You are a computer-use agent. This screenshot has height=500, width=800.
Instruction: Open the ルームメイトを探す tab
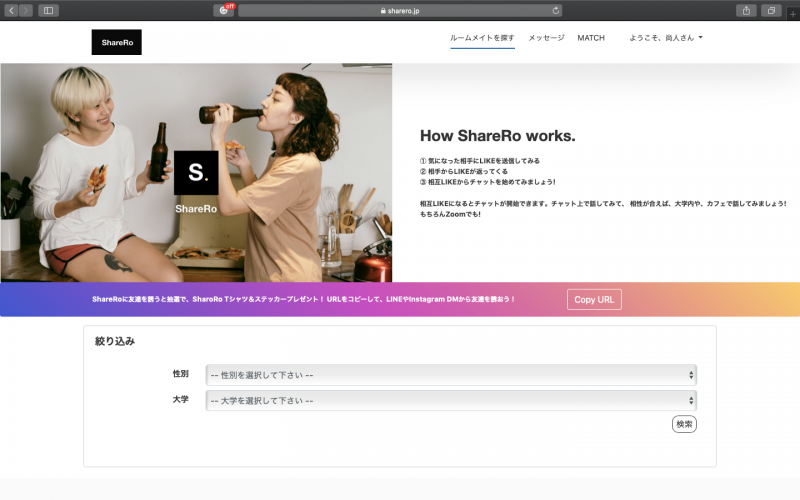click(x=482, y=38)
